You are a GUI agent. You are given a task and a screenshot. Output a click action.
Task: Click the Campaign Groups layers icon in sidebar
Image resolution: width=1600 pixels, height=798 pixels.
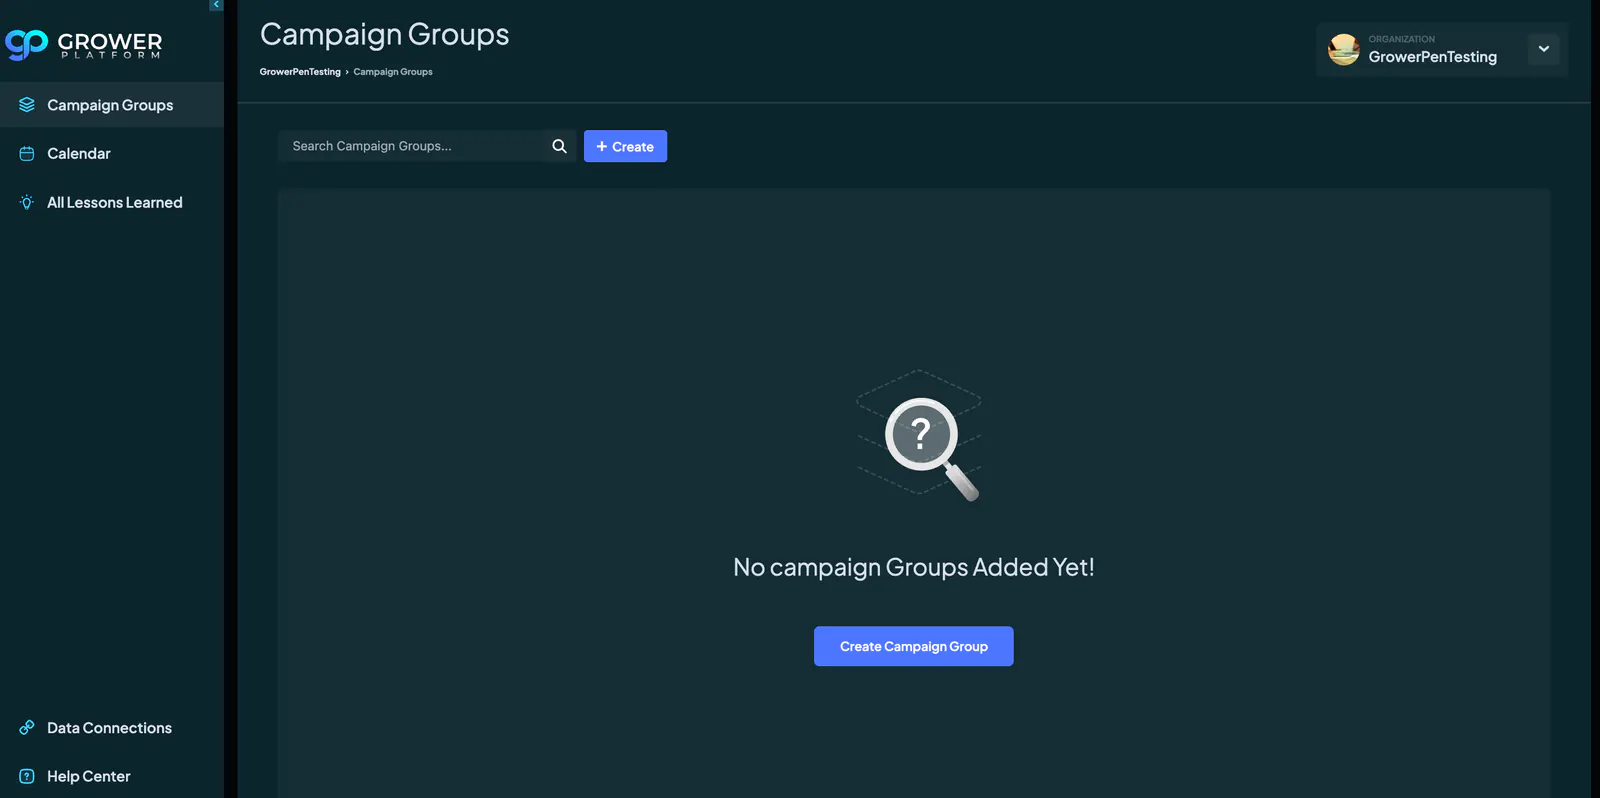[x=27, y=105]
